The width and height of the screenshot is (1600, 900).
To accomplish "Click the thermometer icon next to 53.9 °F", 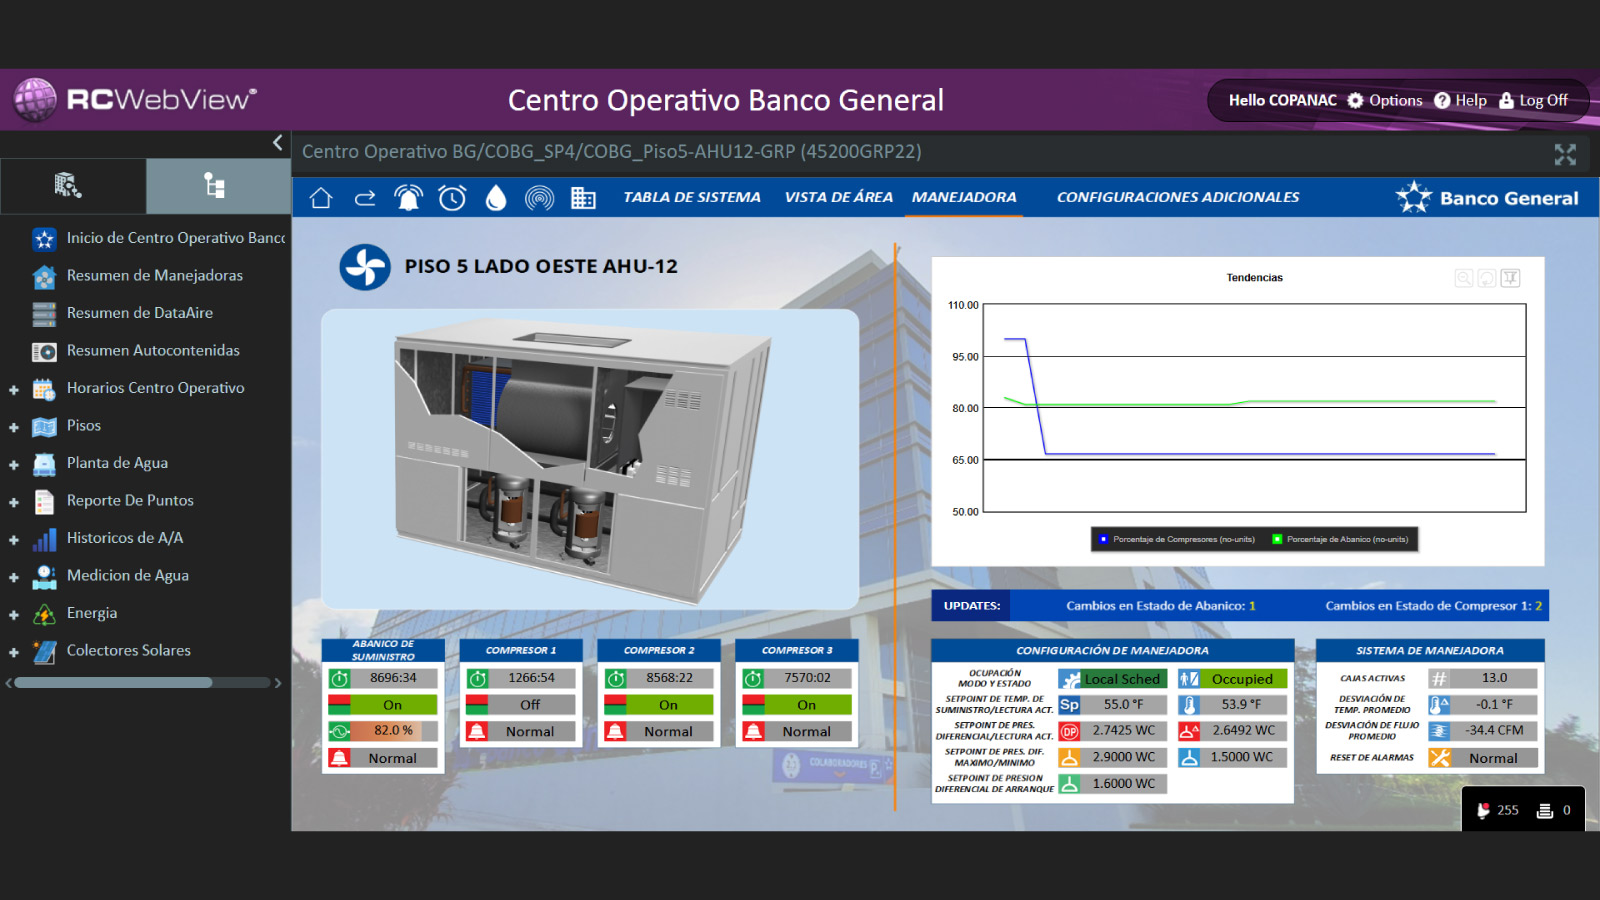I will [x=1189, y=705].
